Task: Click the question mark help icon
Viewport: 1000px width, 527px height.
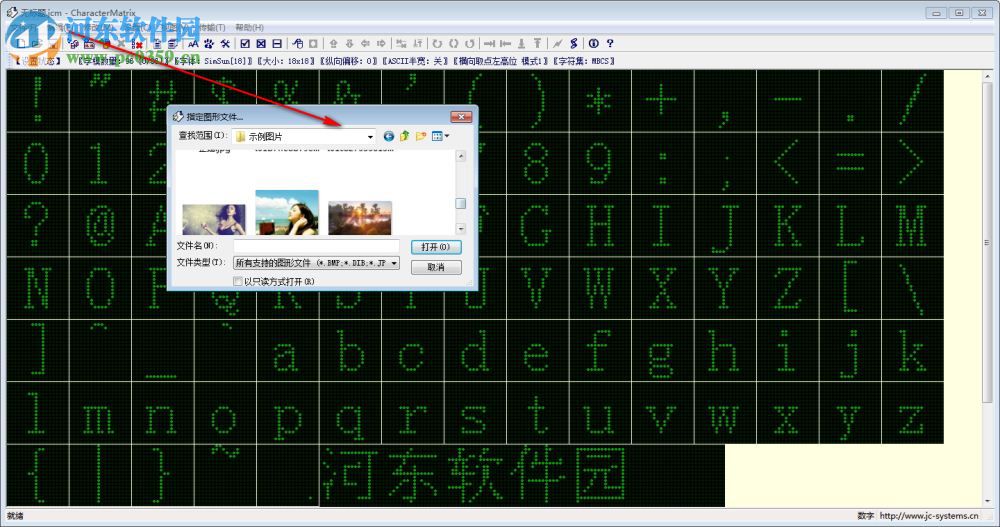Action: click(x=610, y=43)
